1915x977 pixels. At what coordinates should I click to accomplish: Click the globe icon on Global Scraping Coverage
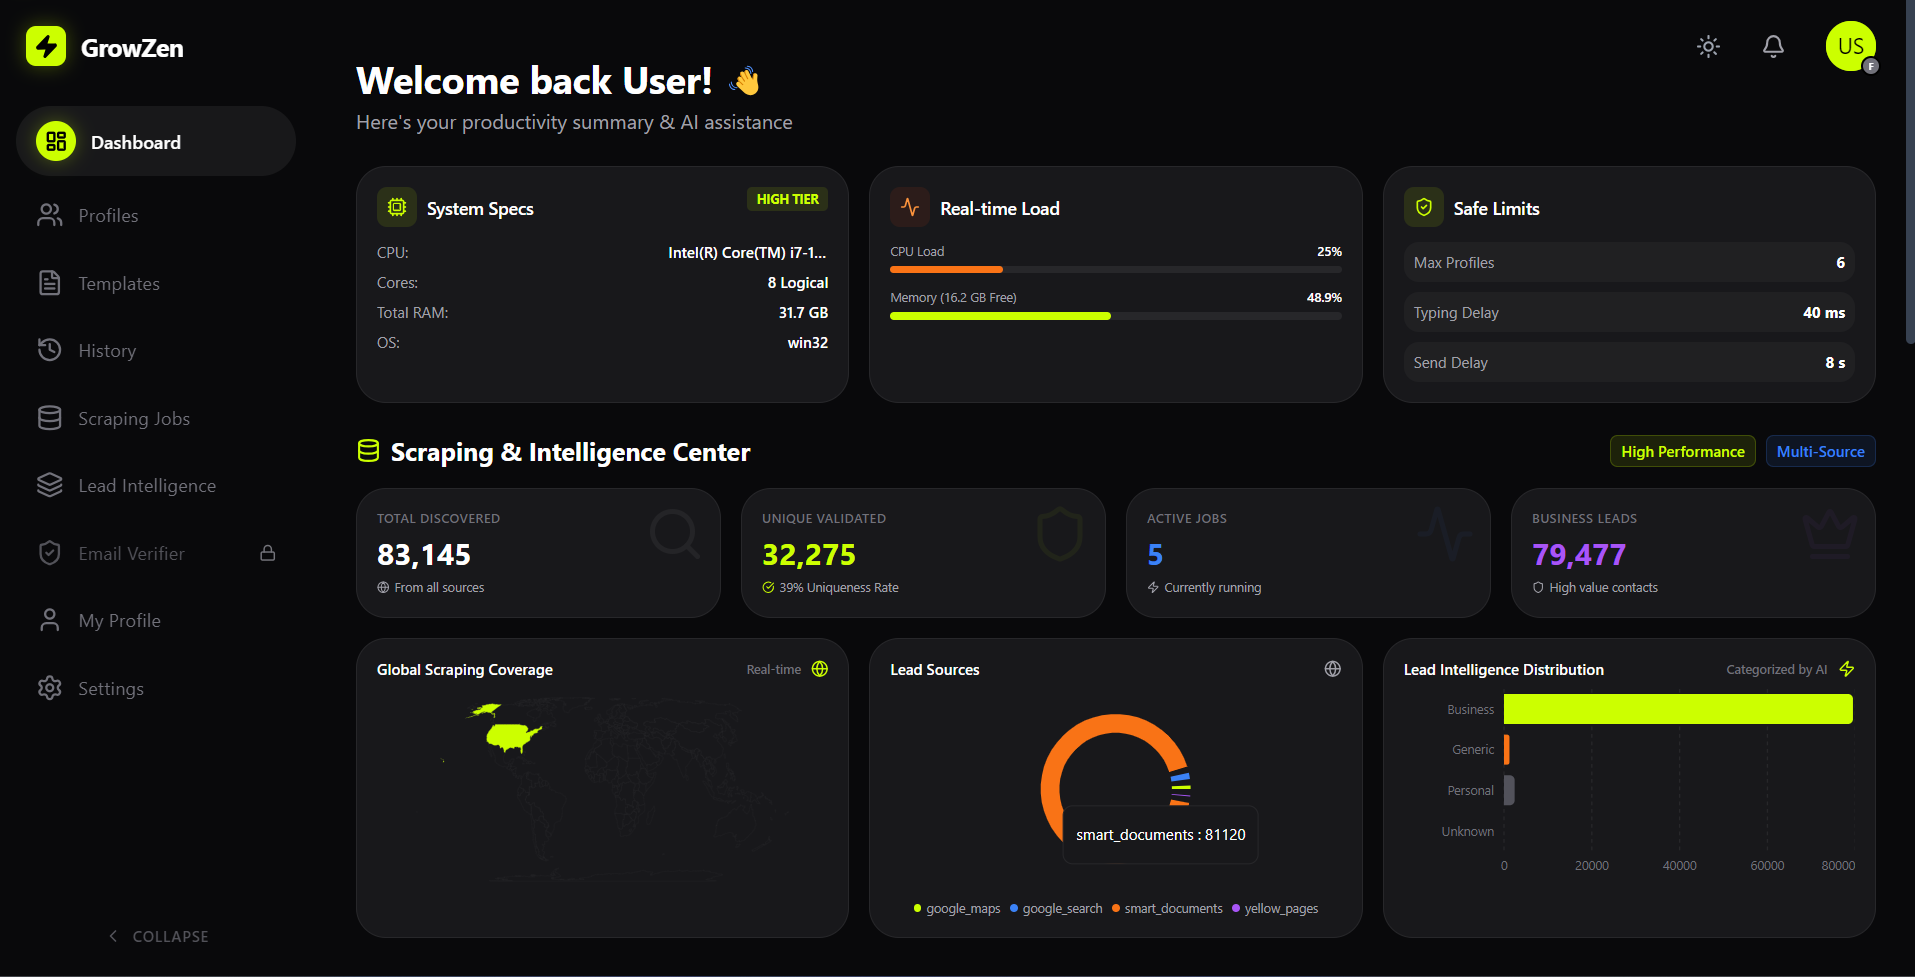(x=820, y=668)
